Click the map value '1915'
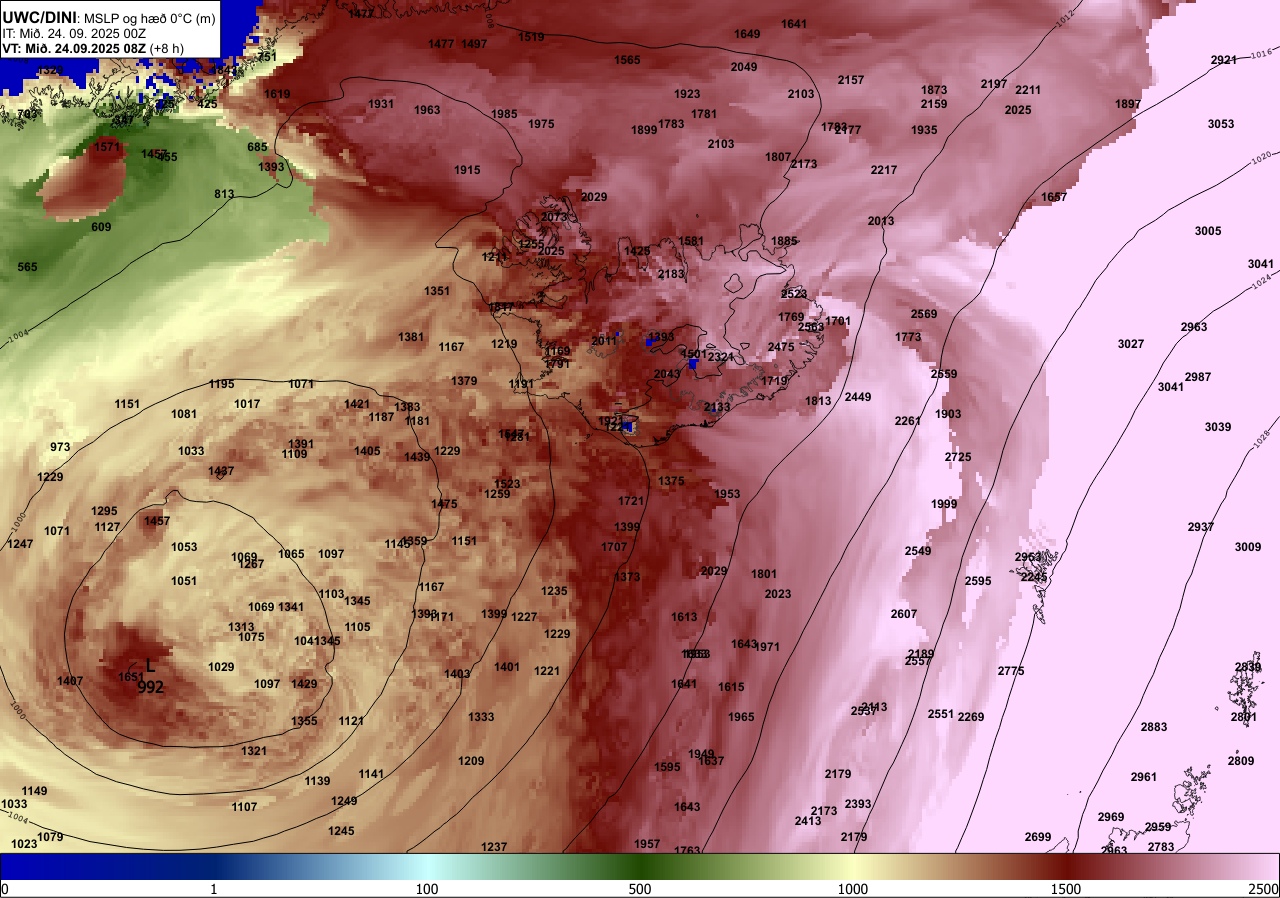1280x898 pixels. pyautogui.click(x=467, y=170)
